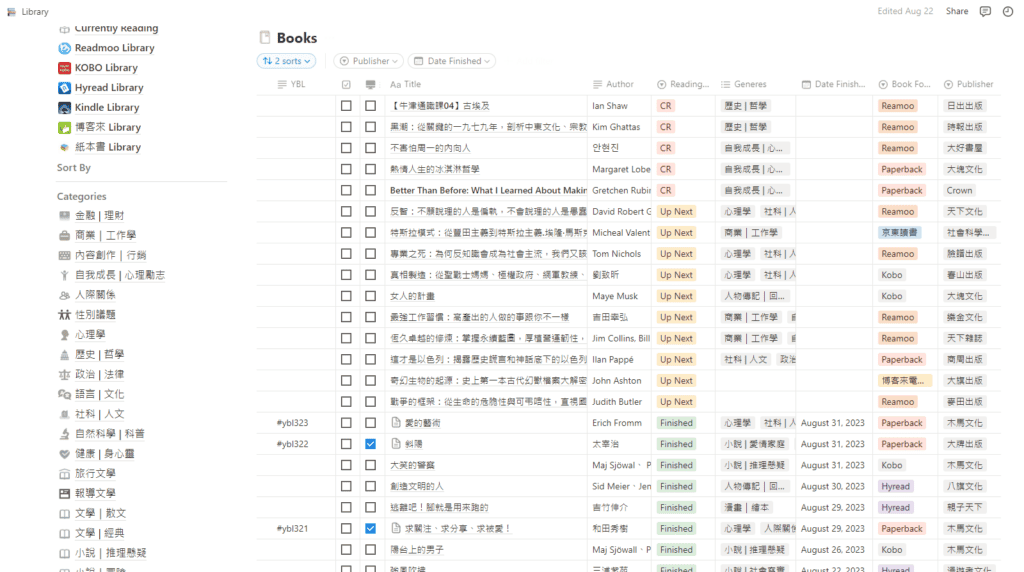Open the 心理學 category link
Screen dimensions: 1024x572
pos(90,335)
